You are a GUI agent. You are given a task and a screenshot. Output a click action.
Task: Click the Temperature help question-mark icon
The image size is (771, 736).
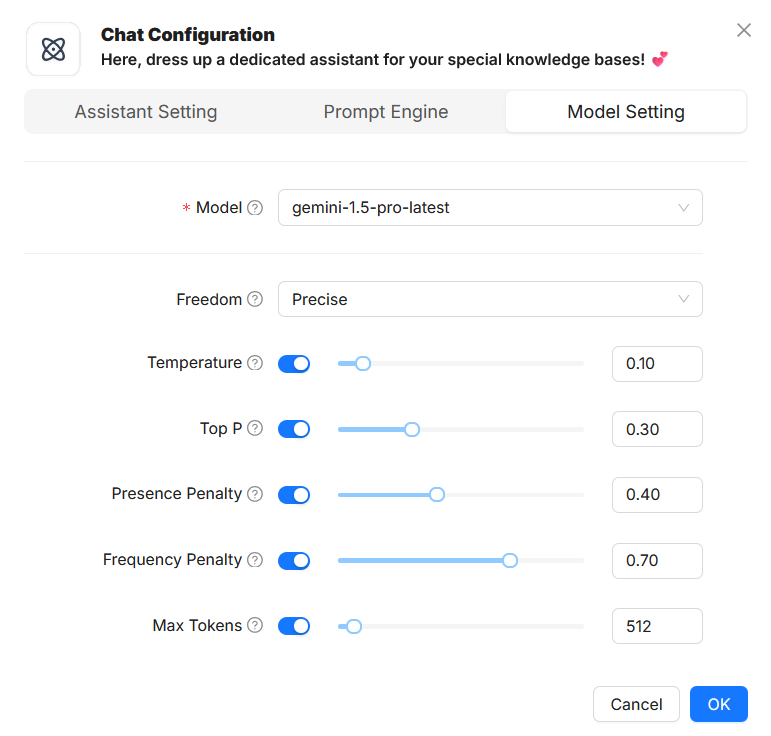coord(255,363)
